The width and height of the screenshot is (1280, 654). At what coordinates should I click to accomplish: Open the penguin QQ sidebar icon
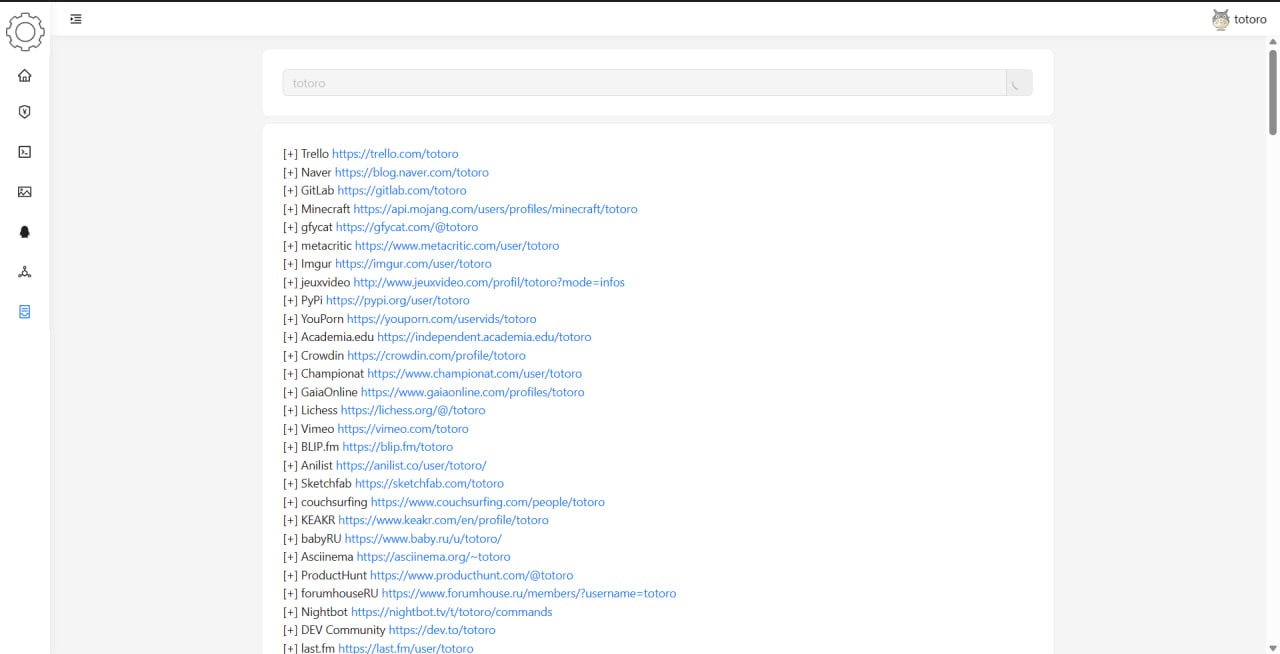[25, 232]
